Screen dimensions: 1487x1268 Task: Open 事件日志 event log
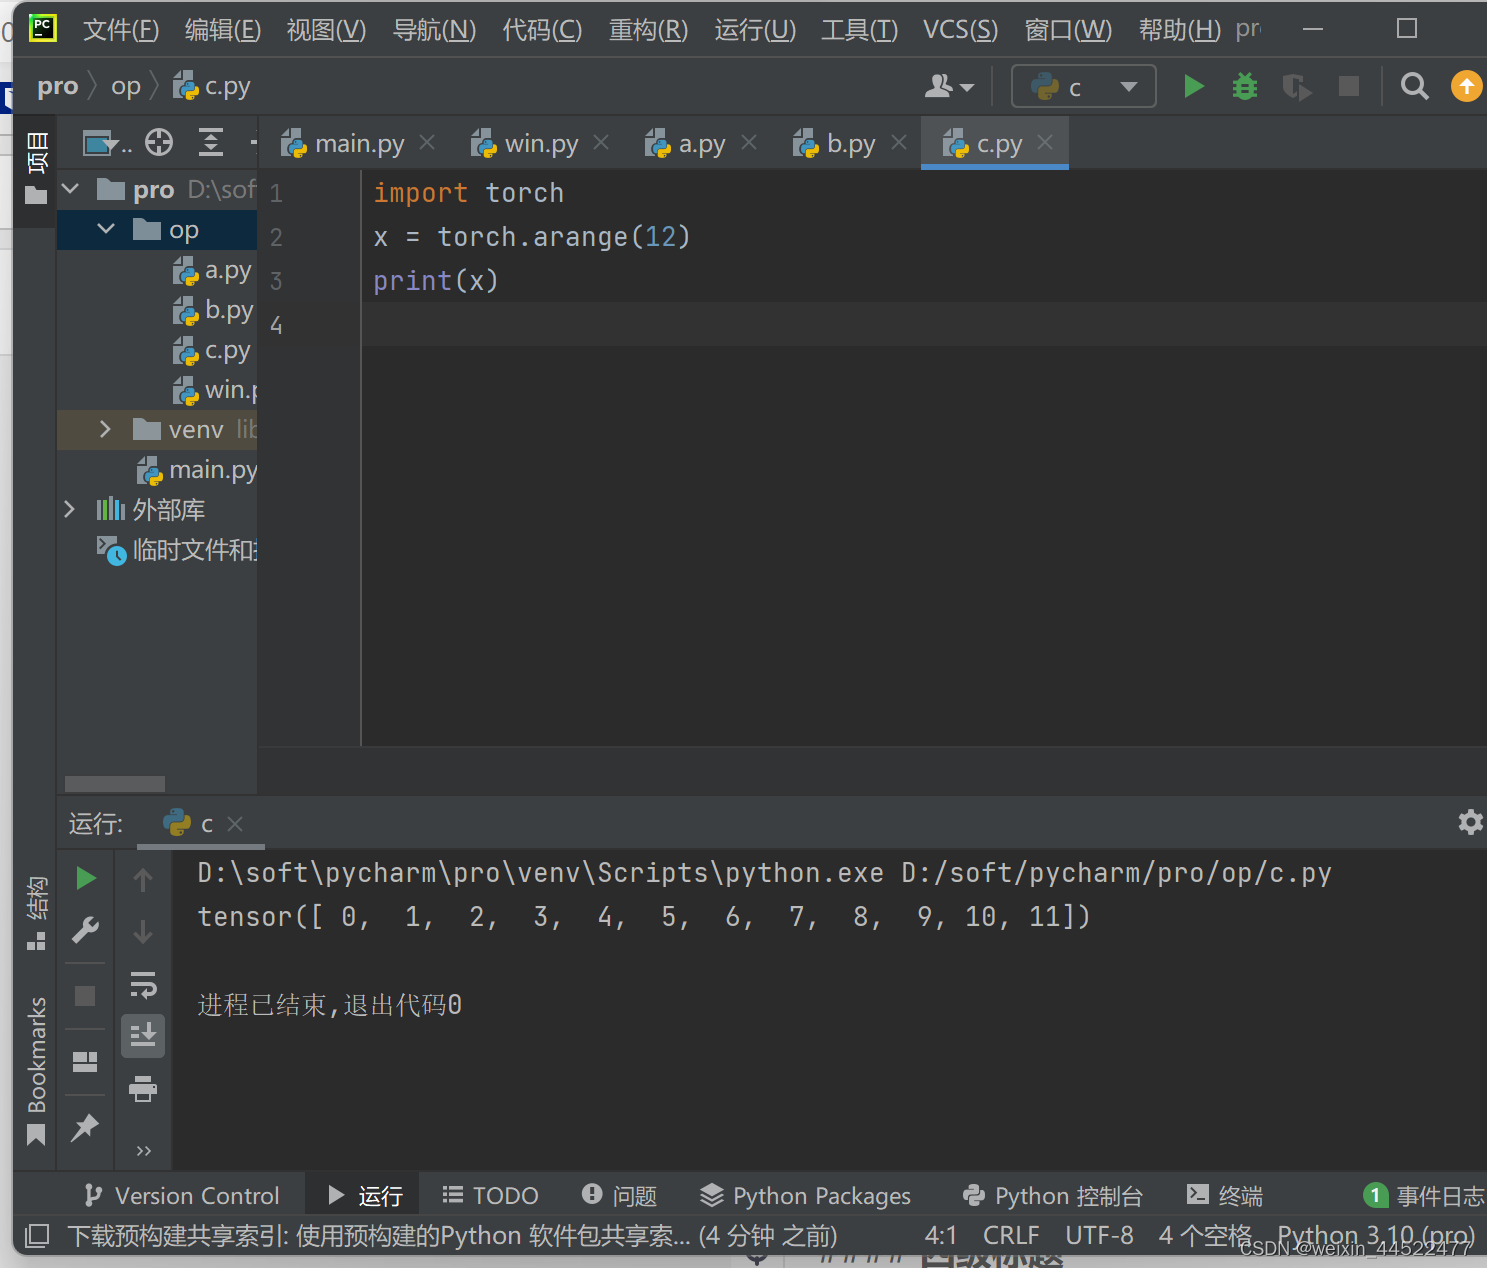1424,1195
